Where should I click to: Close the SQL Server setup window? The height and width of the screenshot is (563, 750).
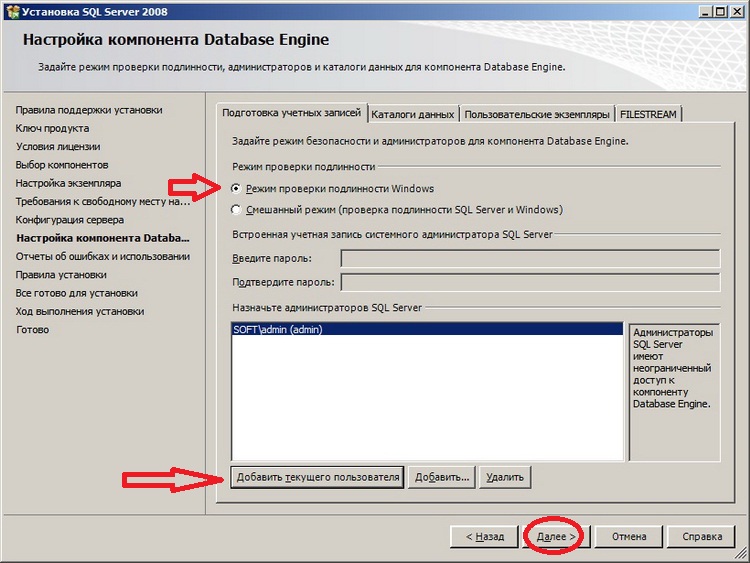point(737,11)
